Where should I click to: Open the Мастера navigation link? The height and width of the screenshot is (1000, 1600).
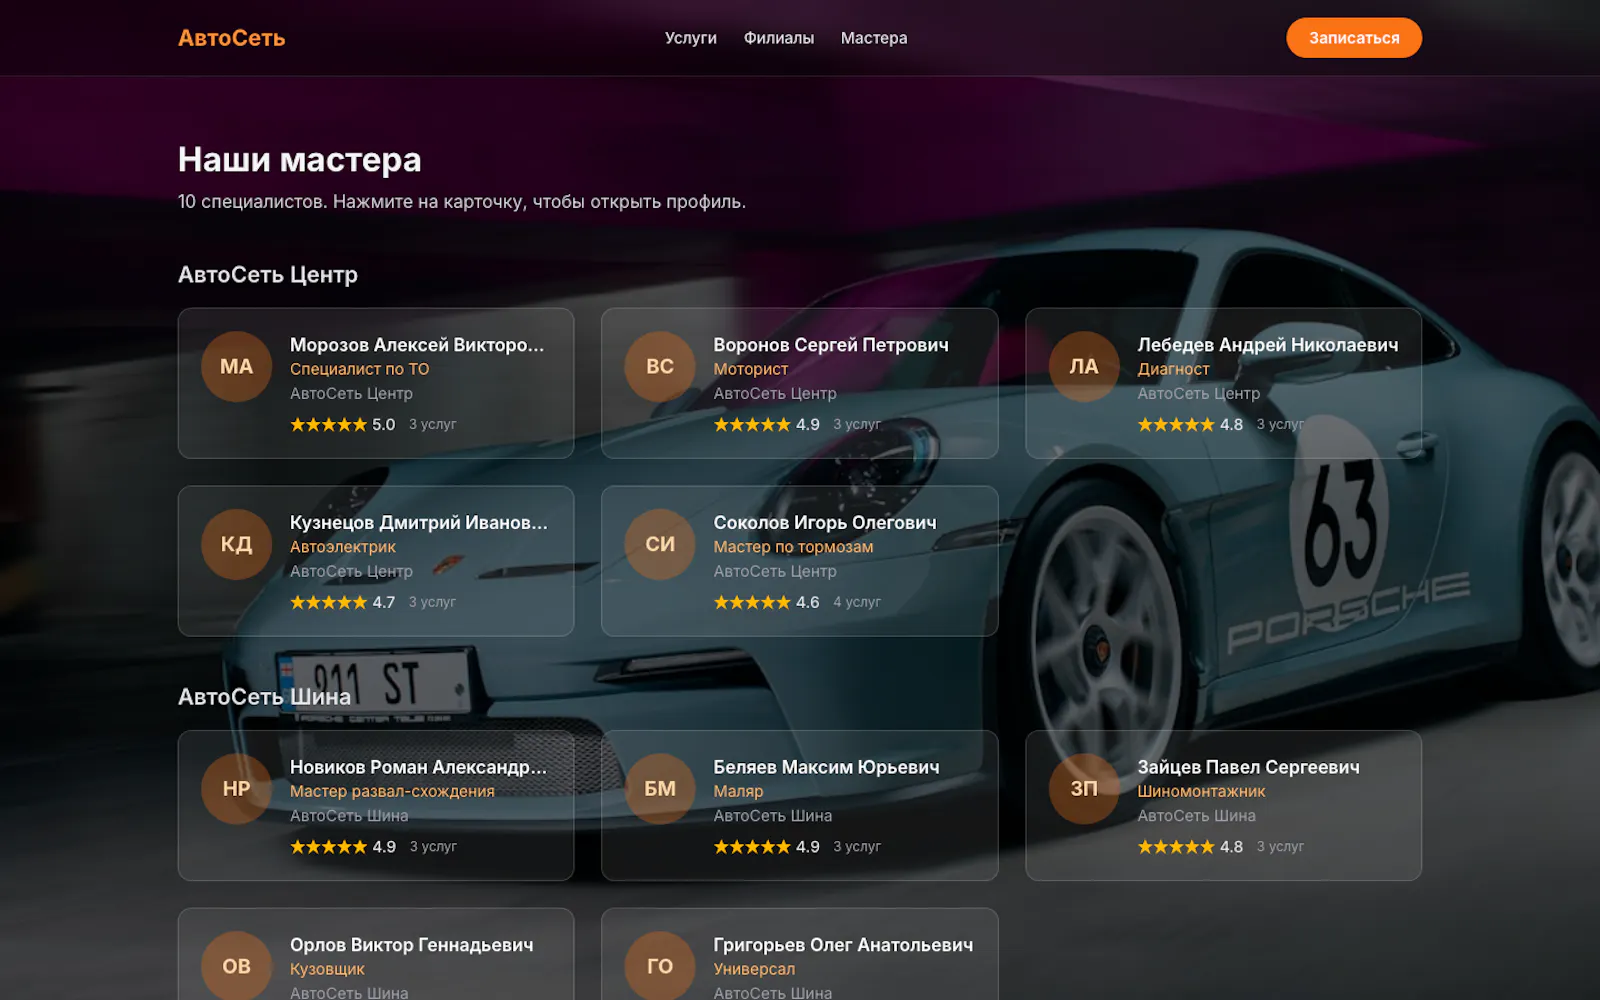point(873,38)
